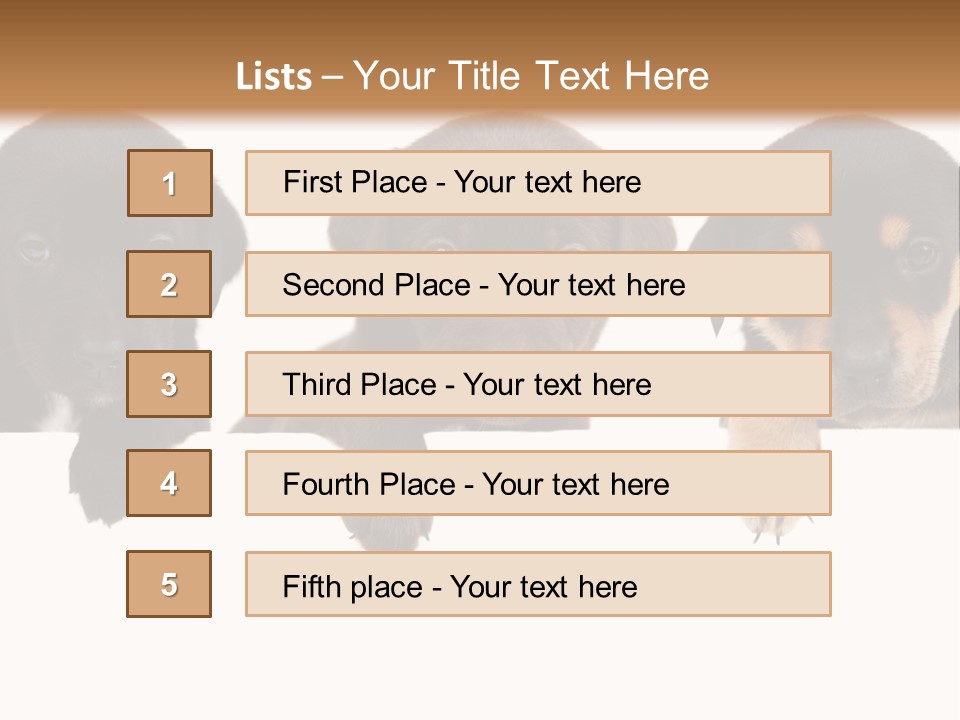Click the number 2 box
Viewport: 960px width, 720px height.
coord(169,284)
